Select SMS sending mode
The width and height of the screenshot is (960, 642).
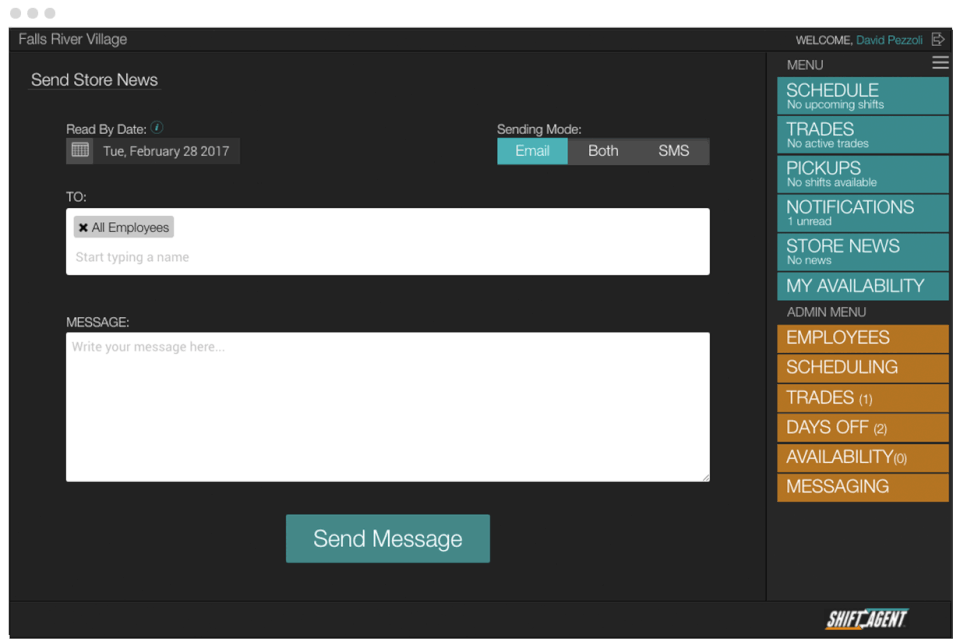pyautogui.click(x=673, y=151)
